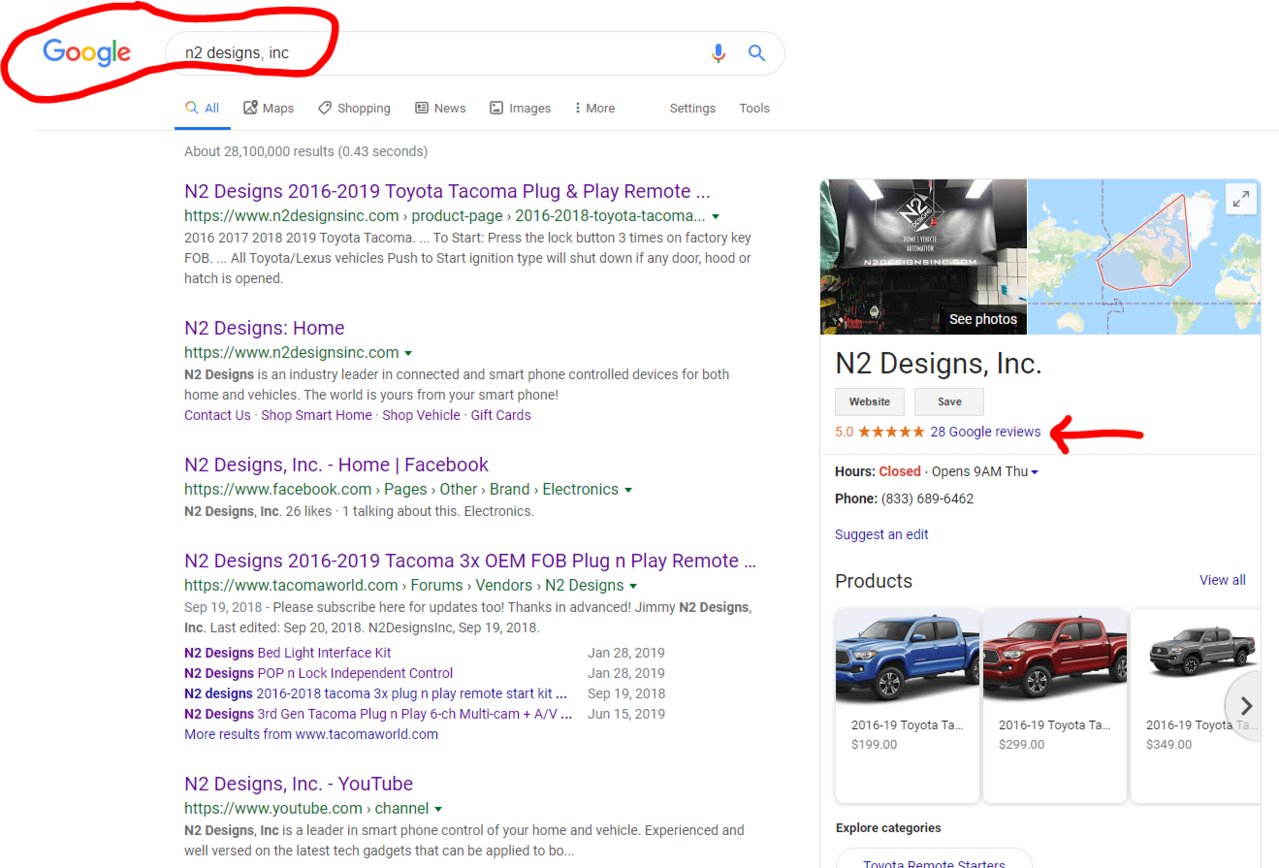Click the About 28,100,000 results text
1279x868 pixels.
(x=306, y=152)
